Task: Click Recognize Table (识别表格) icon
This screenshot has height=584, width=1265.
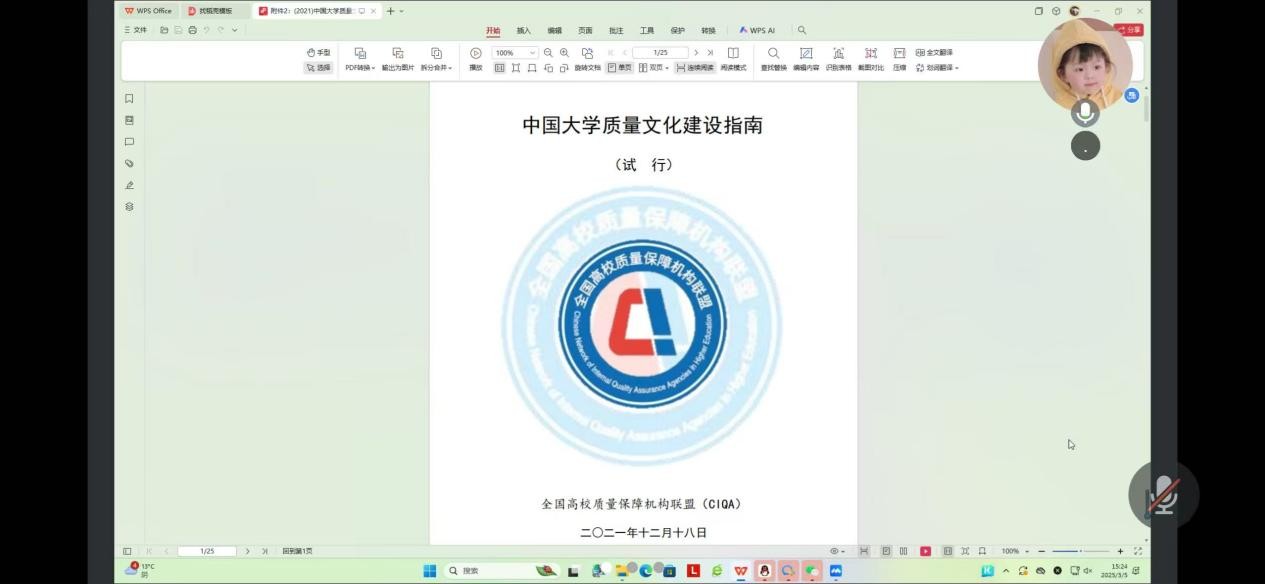Action: (838, 54)
